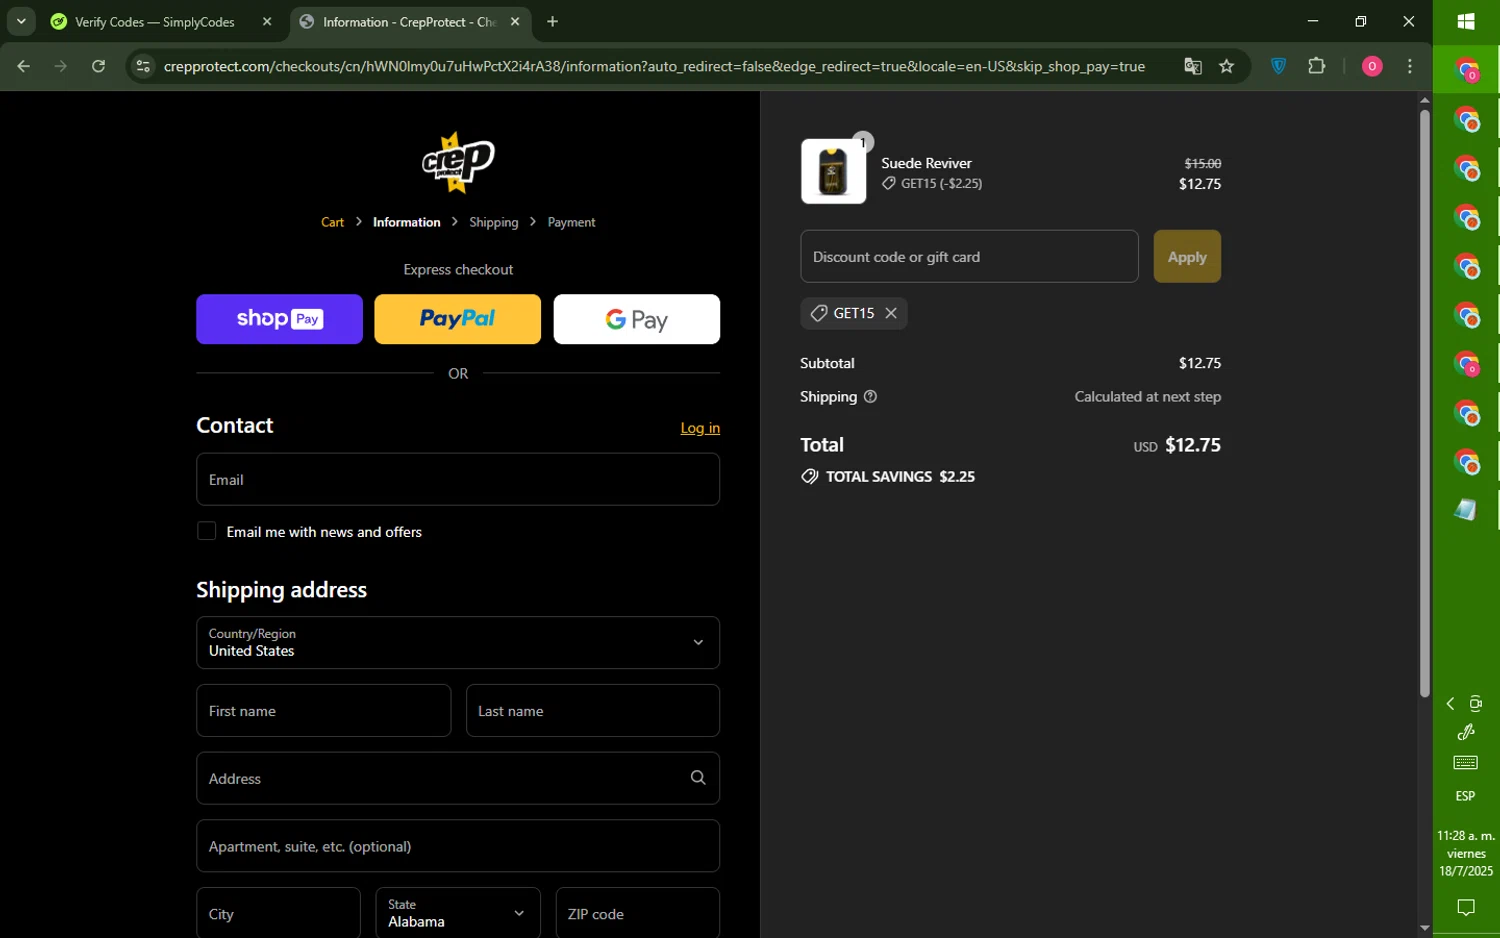The width and height of the screenshot is (1500, 938).
Task: Open the Chrome extensions puzzle icon
Action: (1317, 66)
